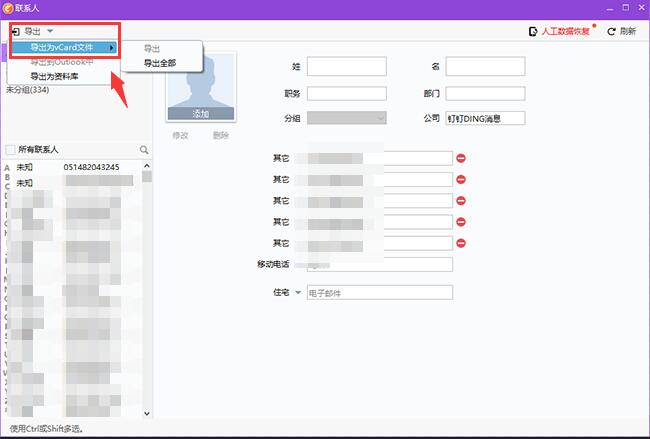Focus the 姓 surname field
The width and height of the screenshot is (650, 439).
pos(347,66)
